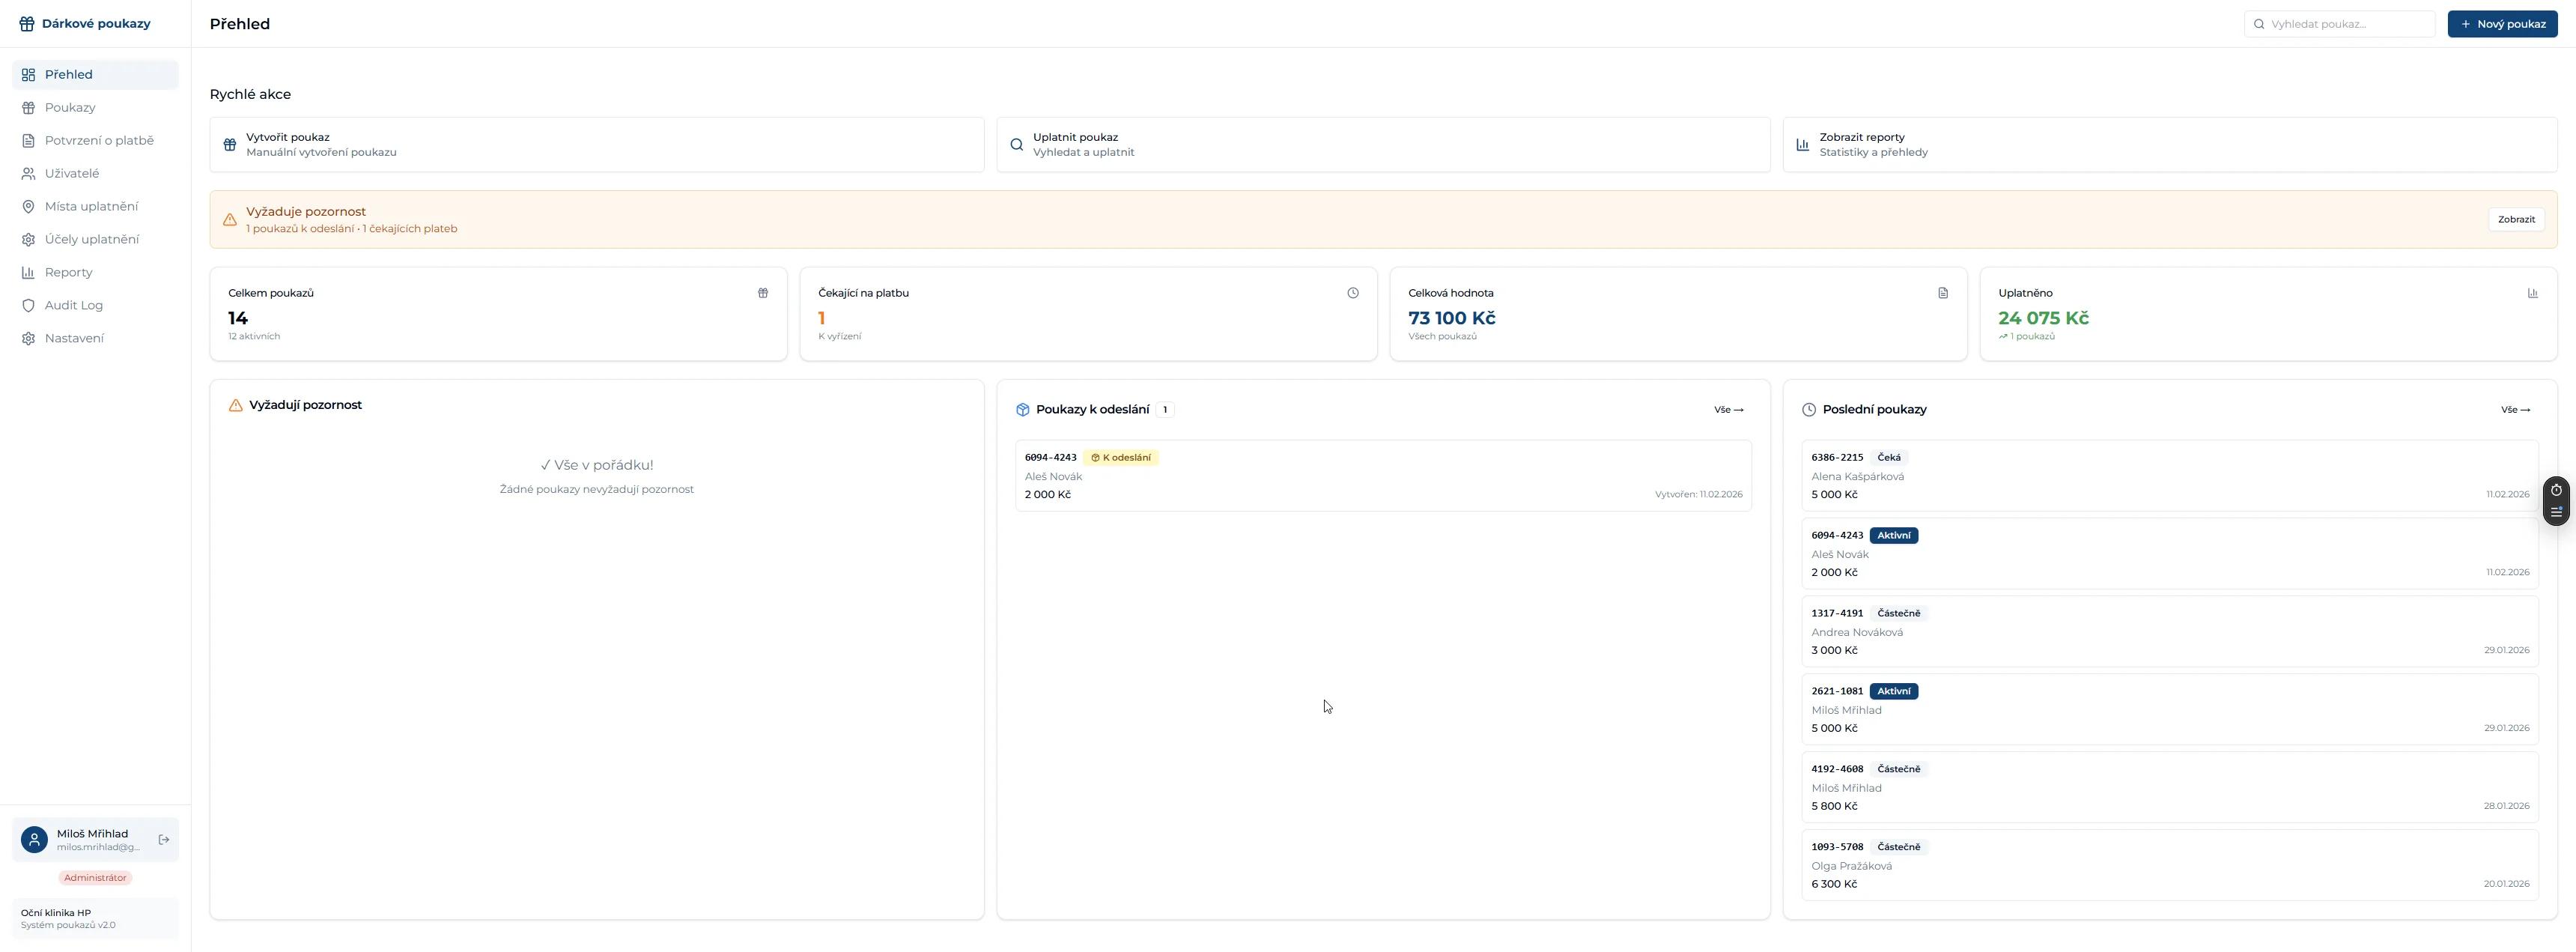Screen dimensions: 2576x952
Task: Click Vše link in Poukazy k odeslání
Action: 1728,410
